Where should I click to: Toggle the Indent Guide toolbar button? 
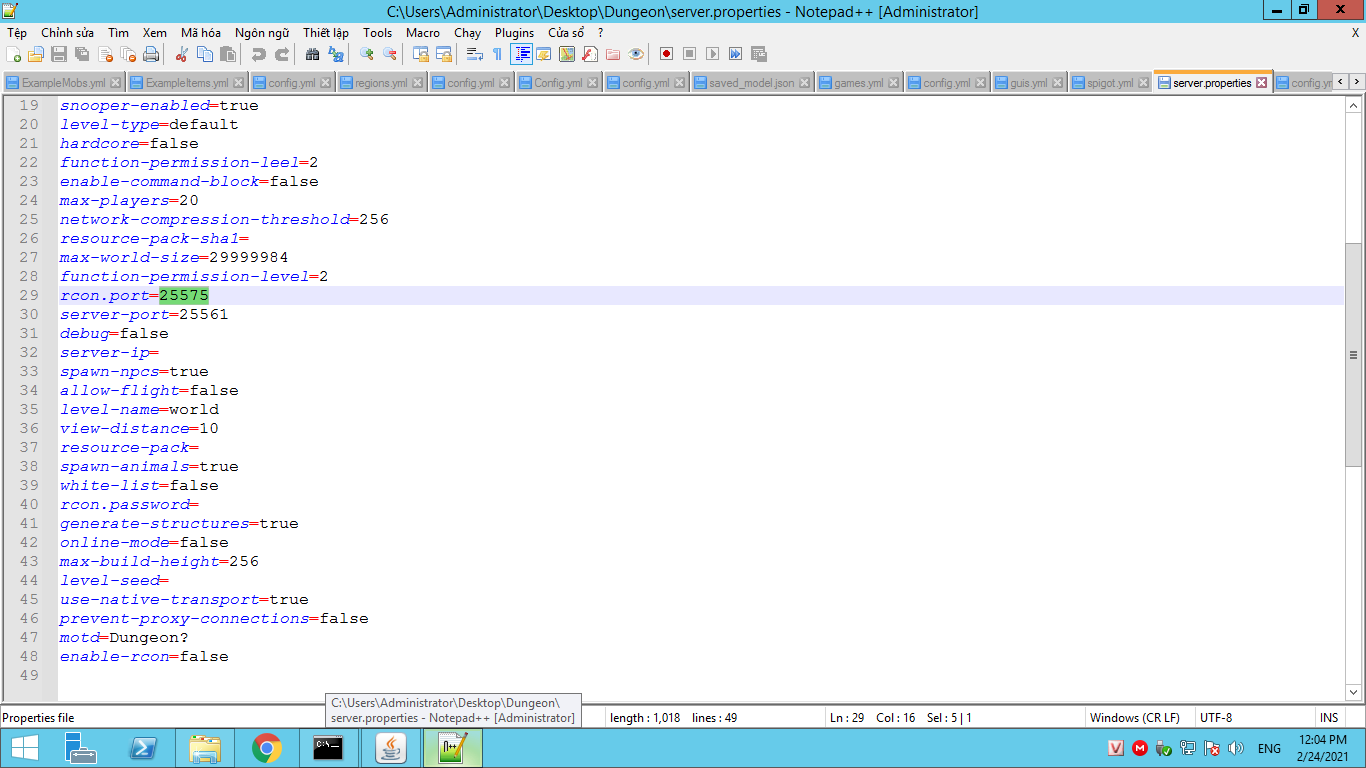521,54
